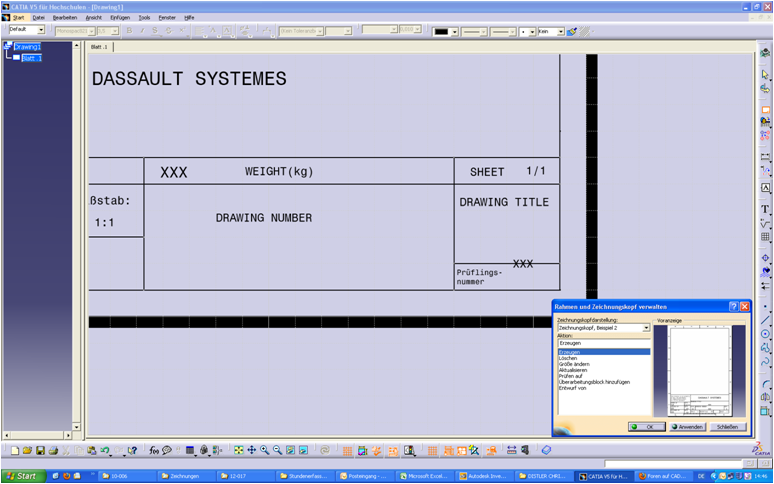Image resolution: width=774 pixels, height=484 pixels.
Task: Toggle Underline (S) text formatting
Action: coord(155,31)
